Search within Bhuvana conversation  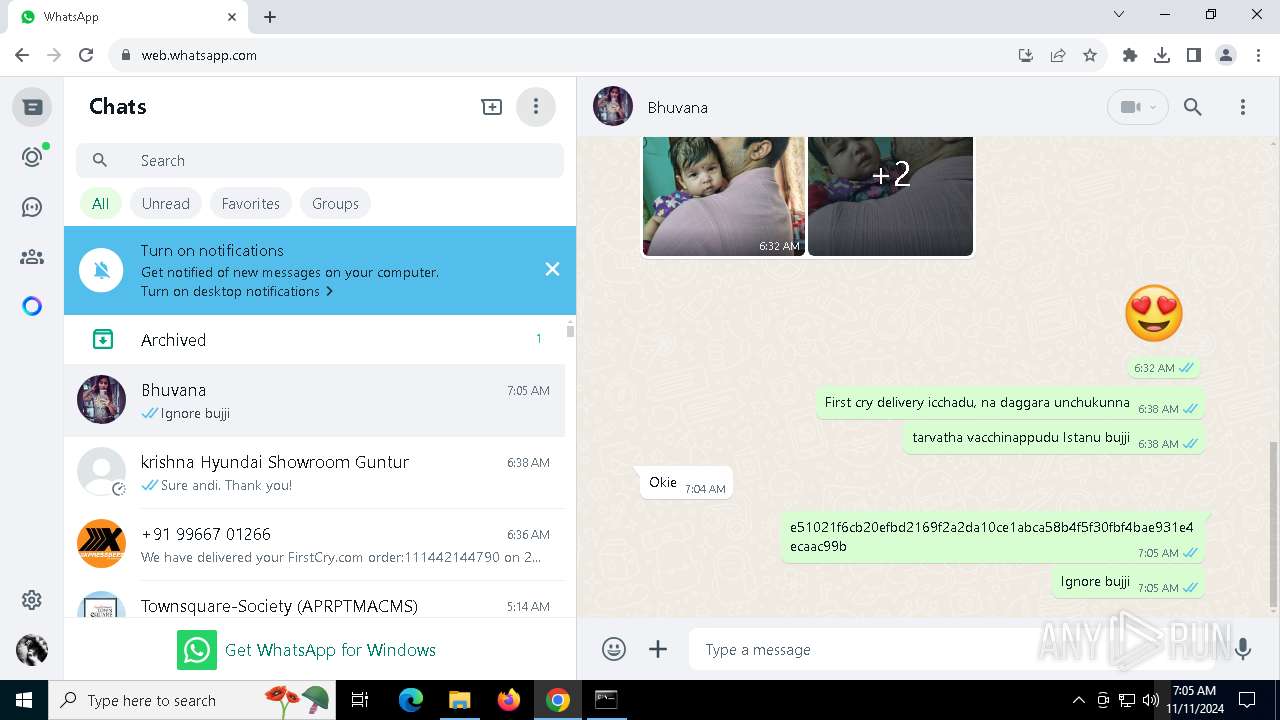1193,107
